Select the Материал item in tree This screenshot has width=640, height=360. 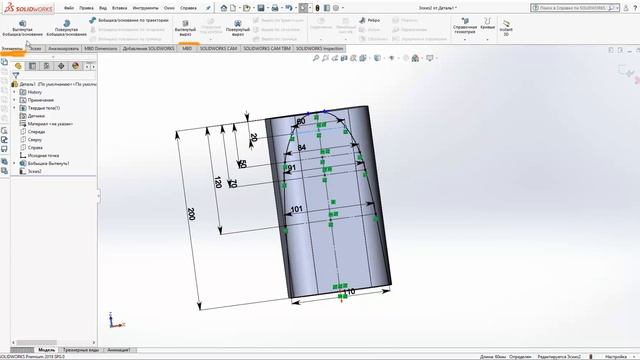point(46,124)
